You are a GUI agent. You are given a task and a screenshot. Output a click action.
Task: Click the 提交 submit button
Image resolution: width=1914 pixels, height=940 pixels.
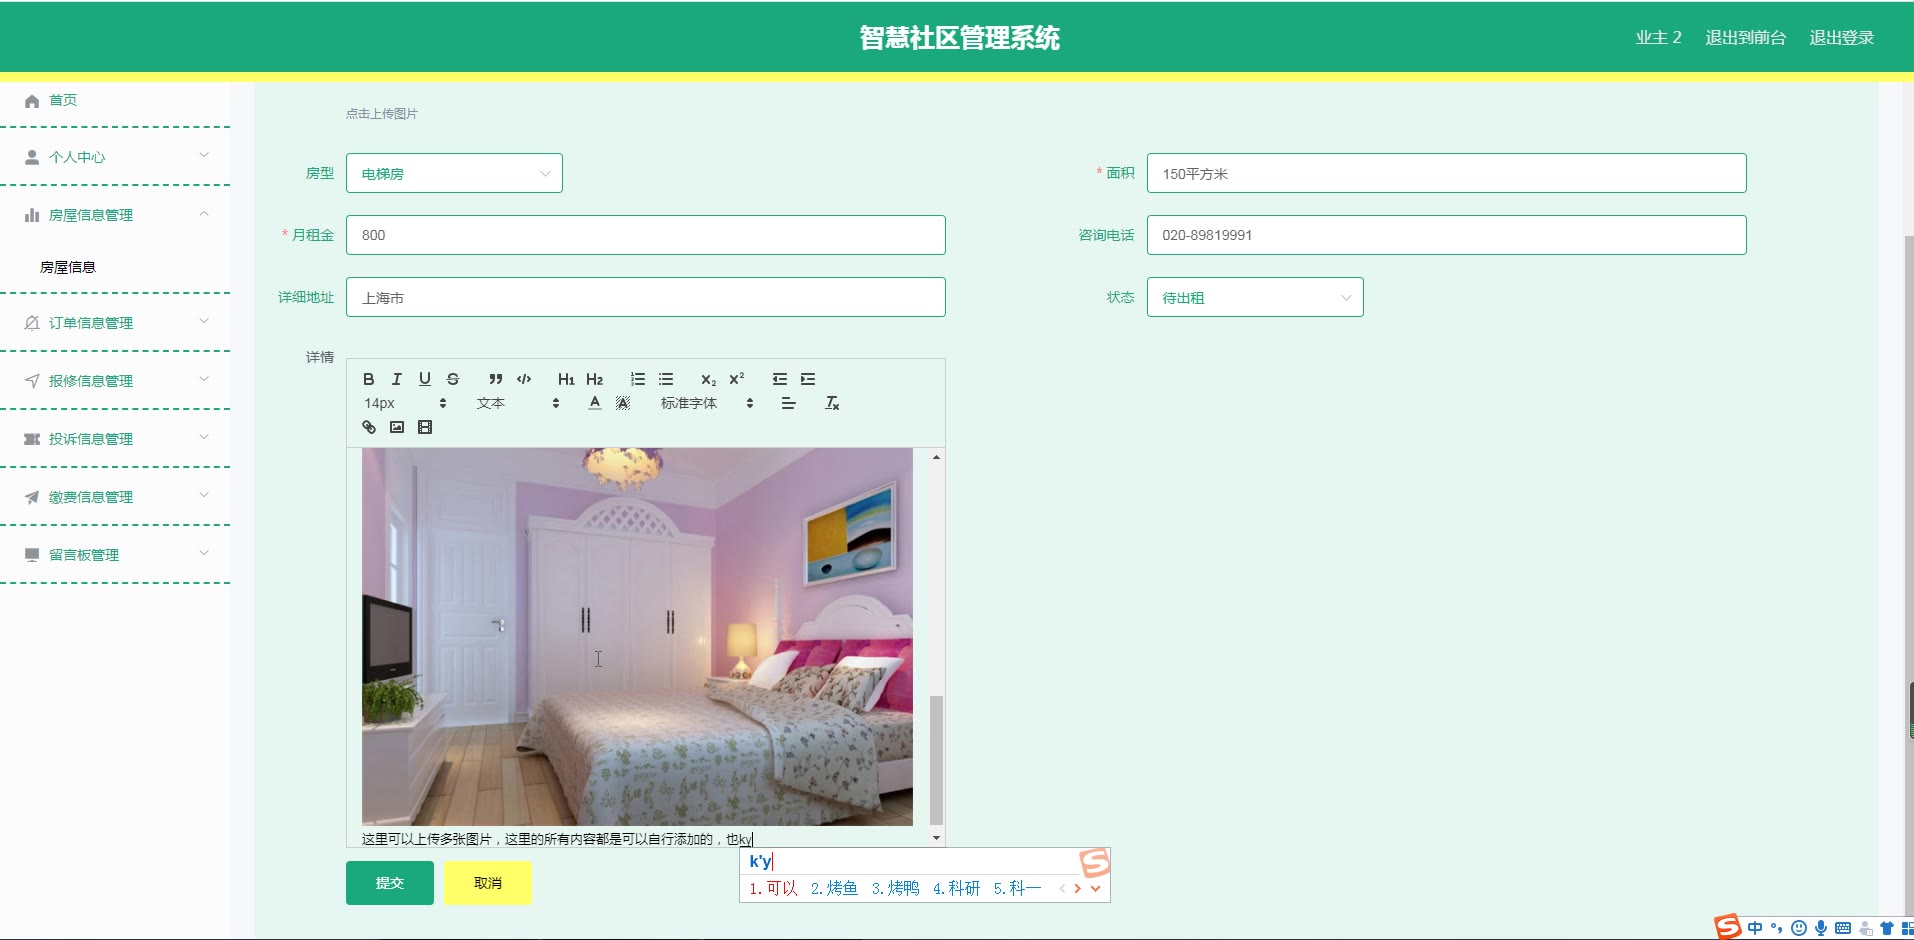pos(390,883)
